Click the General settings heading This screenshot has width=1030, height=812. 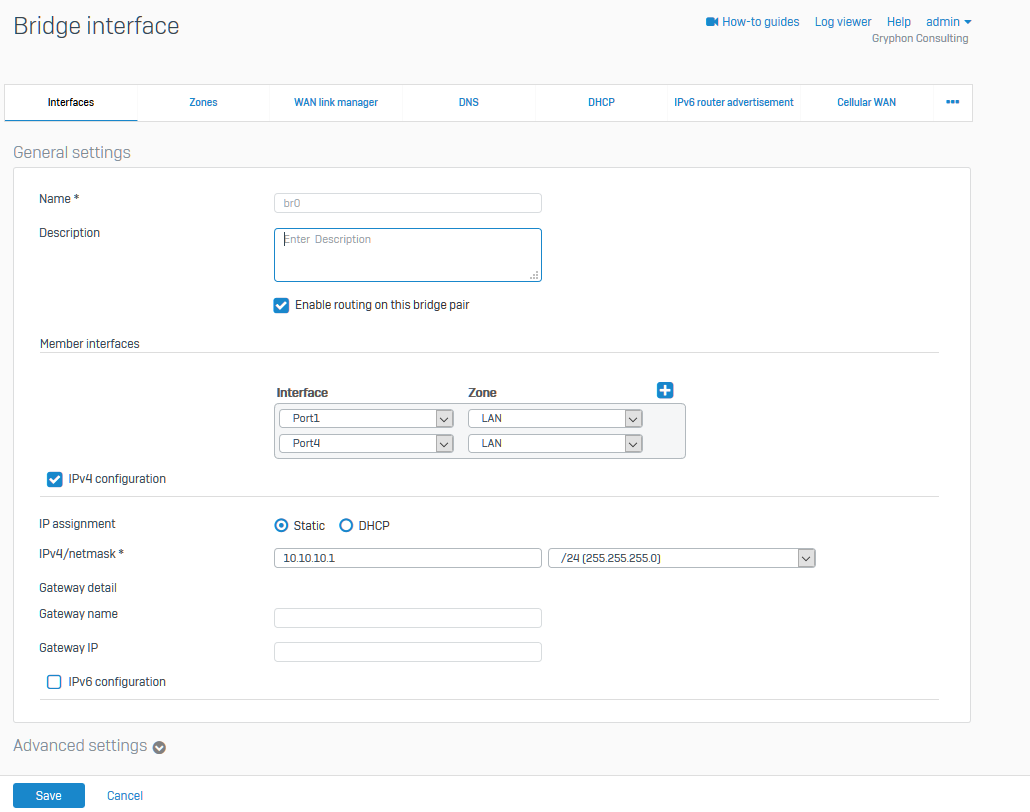pos(72,152)
